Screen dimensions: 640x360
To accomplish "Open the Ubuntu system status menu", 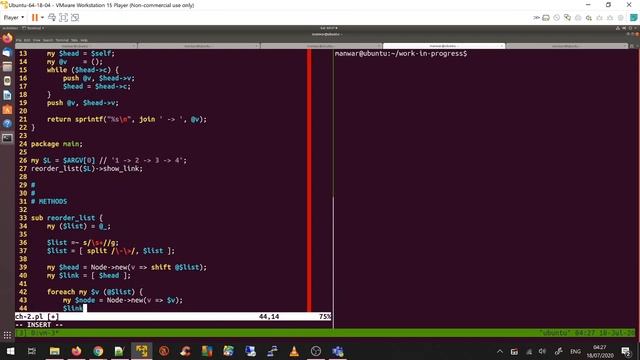I will tap(626, 28).
